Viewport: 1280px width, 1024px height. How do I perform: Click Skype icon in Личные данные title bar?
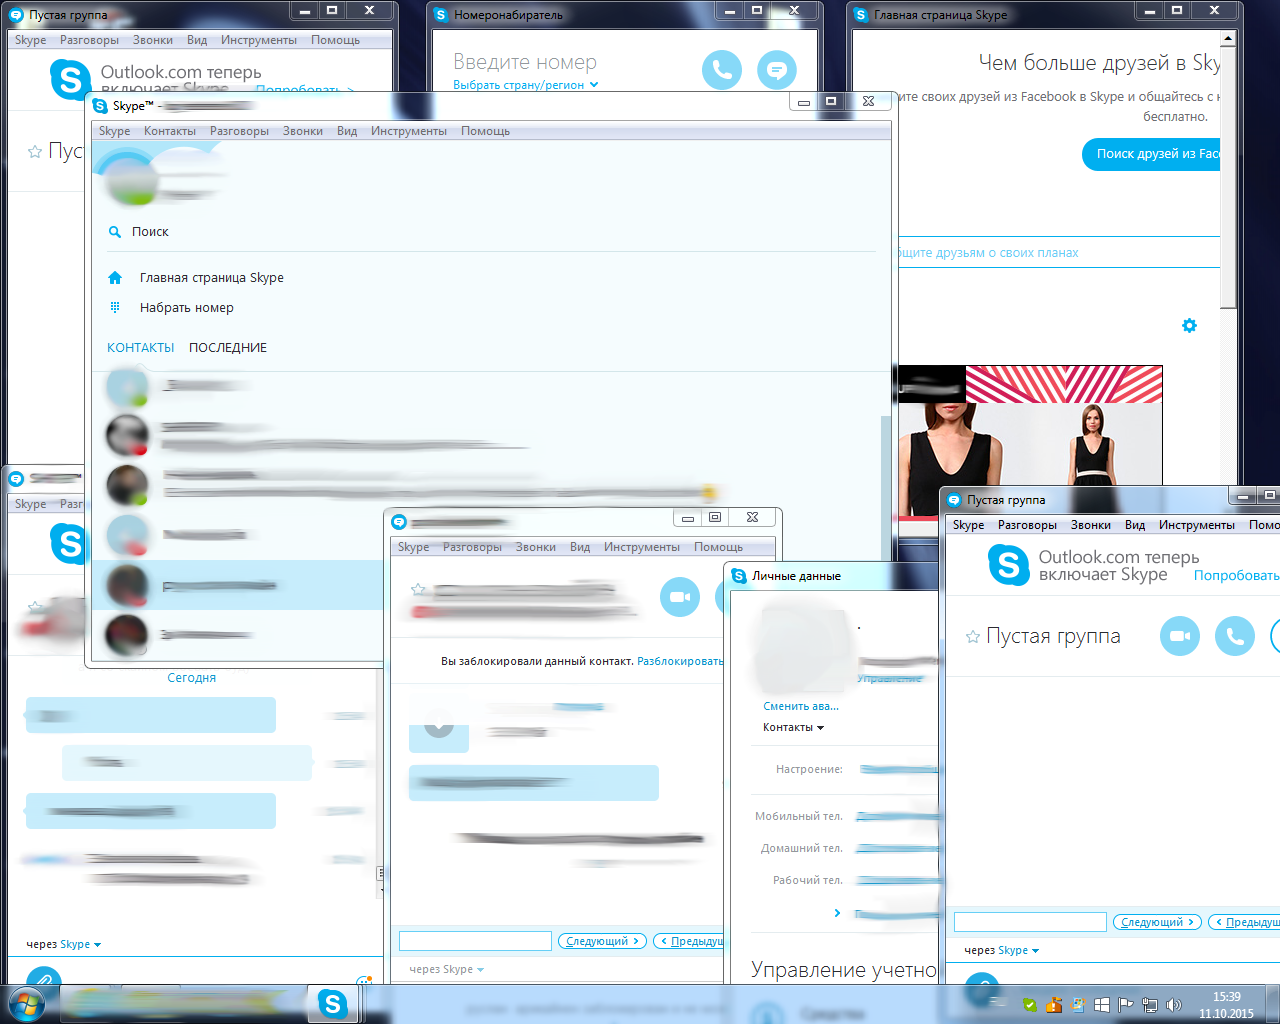point(739,576)
